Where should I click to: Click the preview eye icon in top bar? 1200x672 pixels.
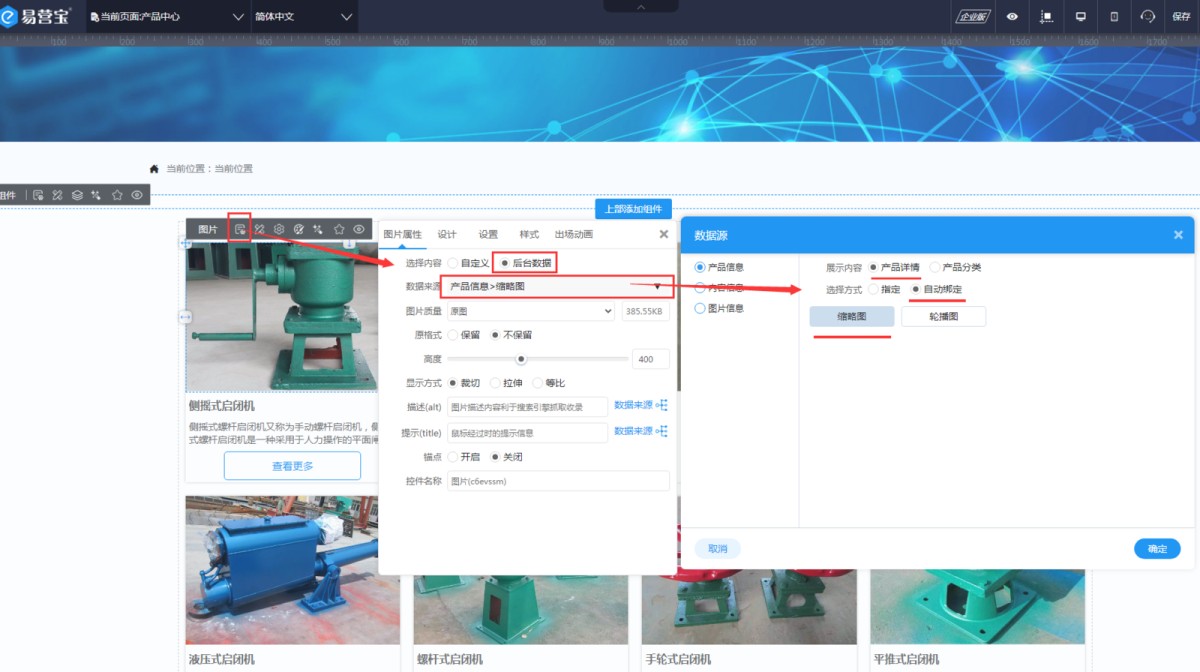coord(1013,16)
